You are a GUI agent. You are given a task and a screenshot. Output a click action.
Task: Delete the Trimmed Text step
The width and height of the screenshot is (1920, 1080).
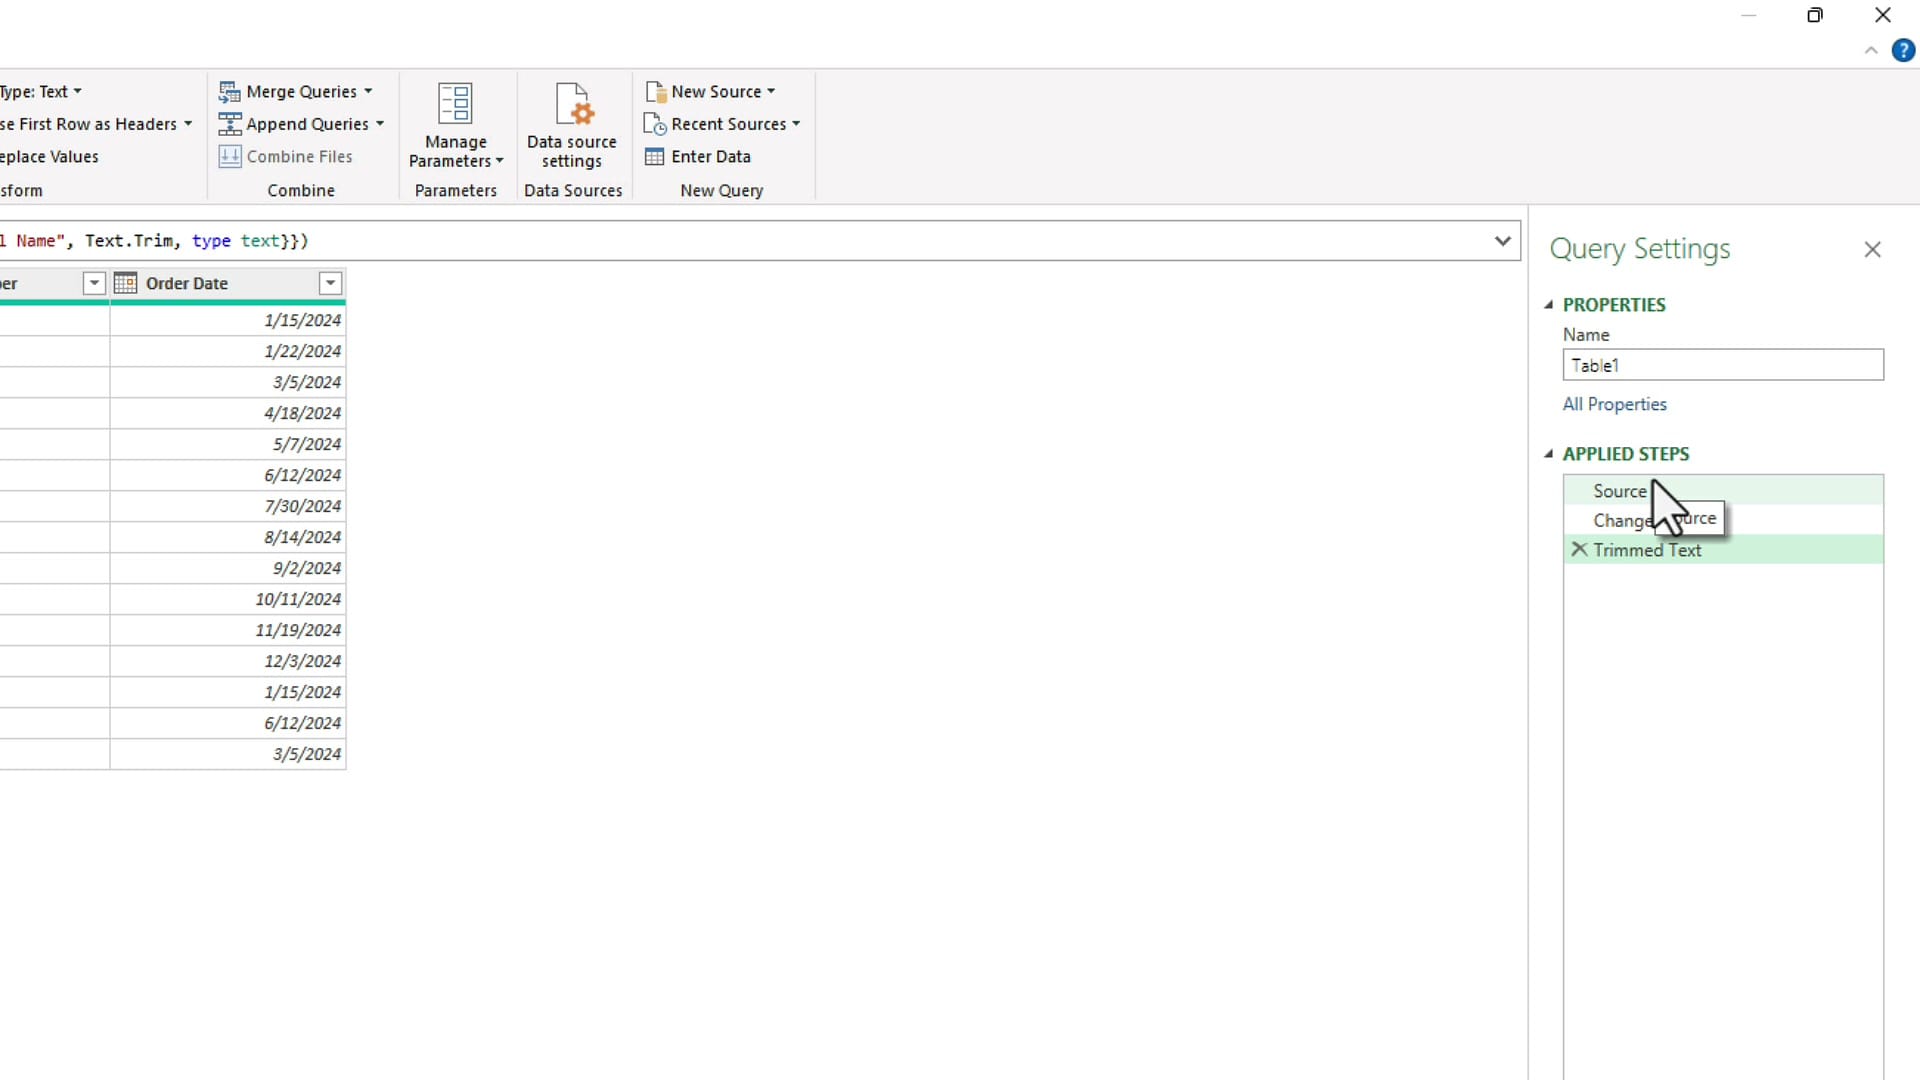click(x=1579, y=549)
